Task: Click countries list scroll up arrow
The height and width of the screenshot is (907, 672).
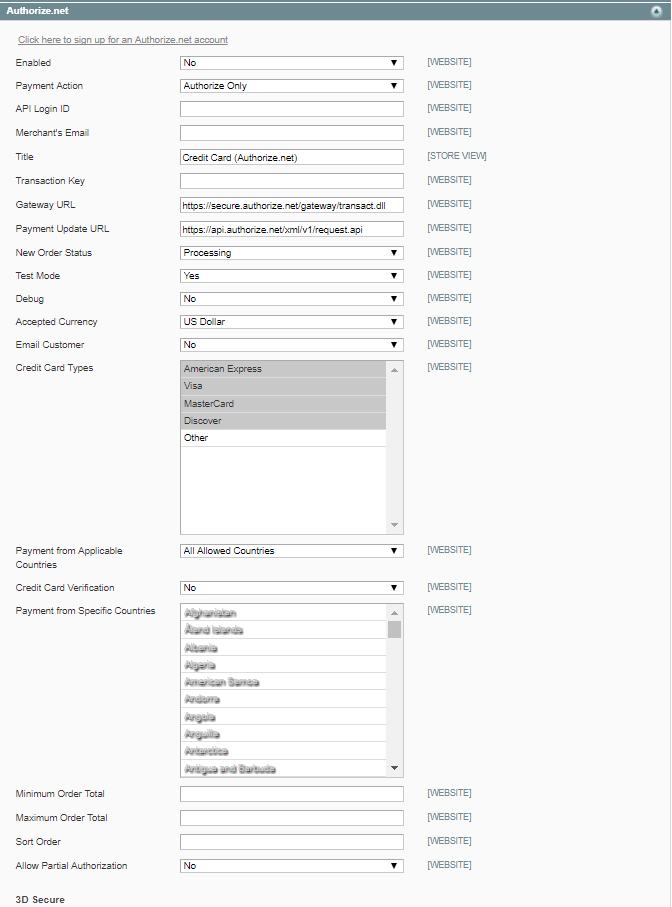Action: pos(394,613)
